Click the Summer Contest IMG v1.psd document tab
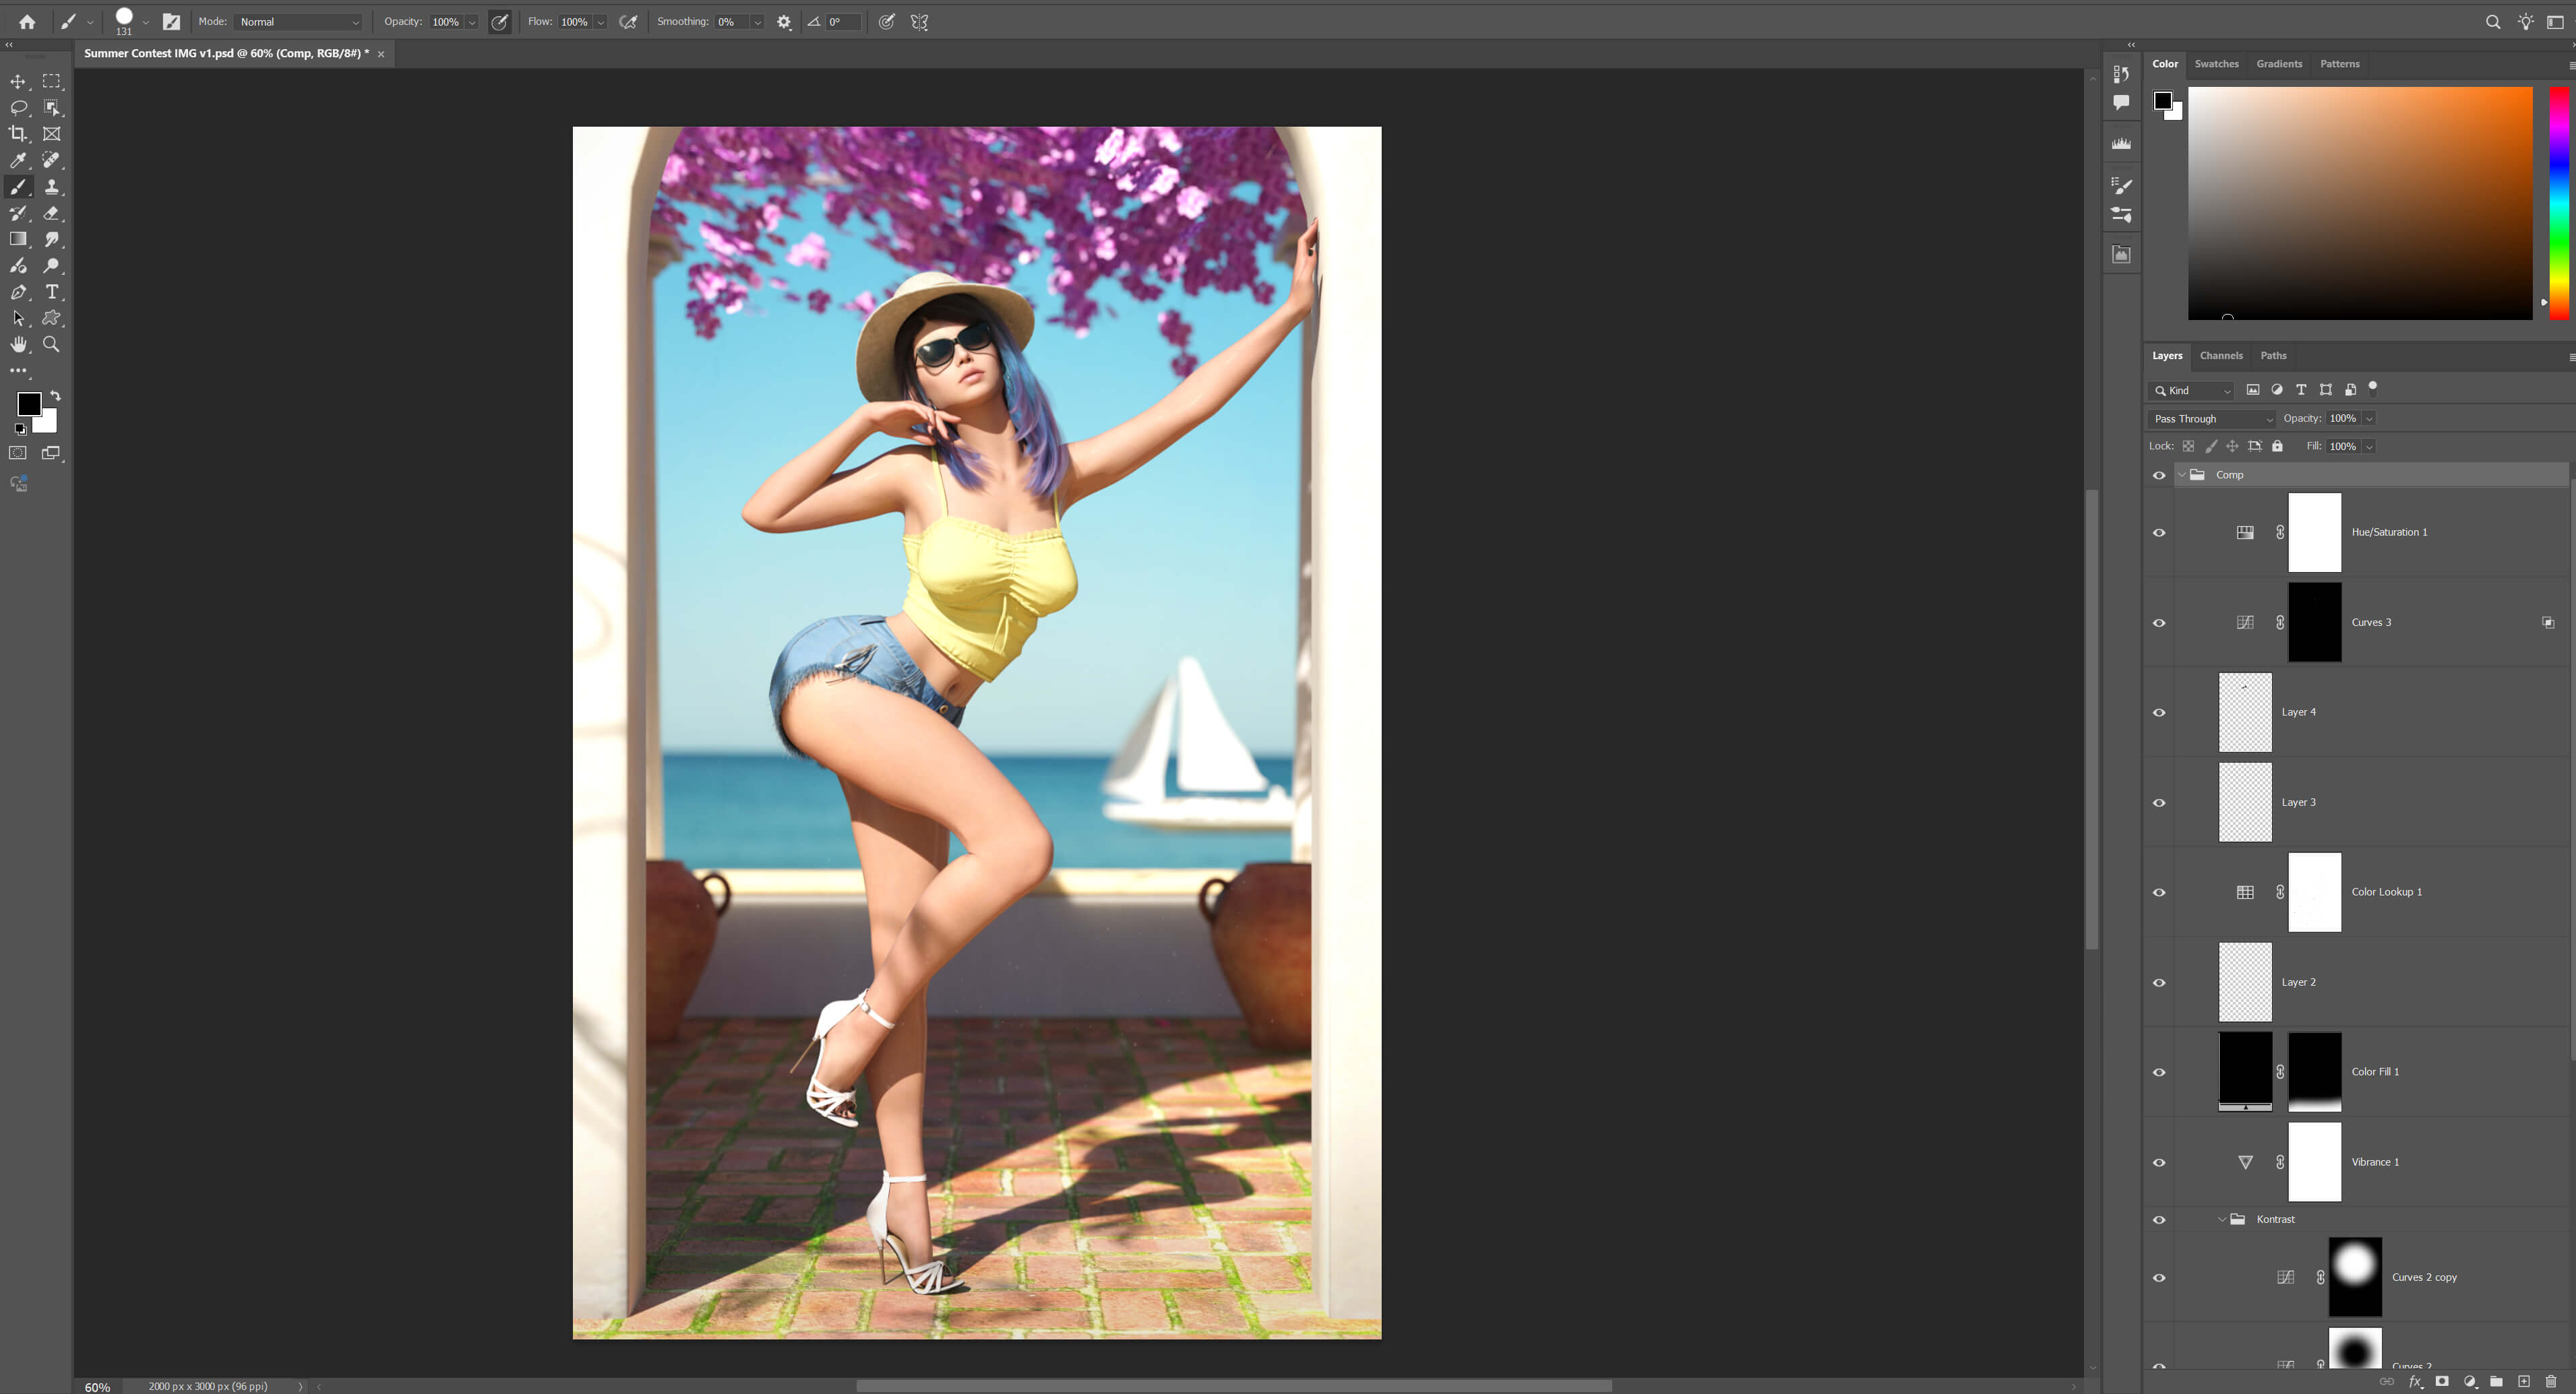Screen dimensions: 2576x1394 coord(226,53)
